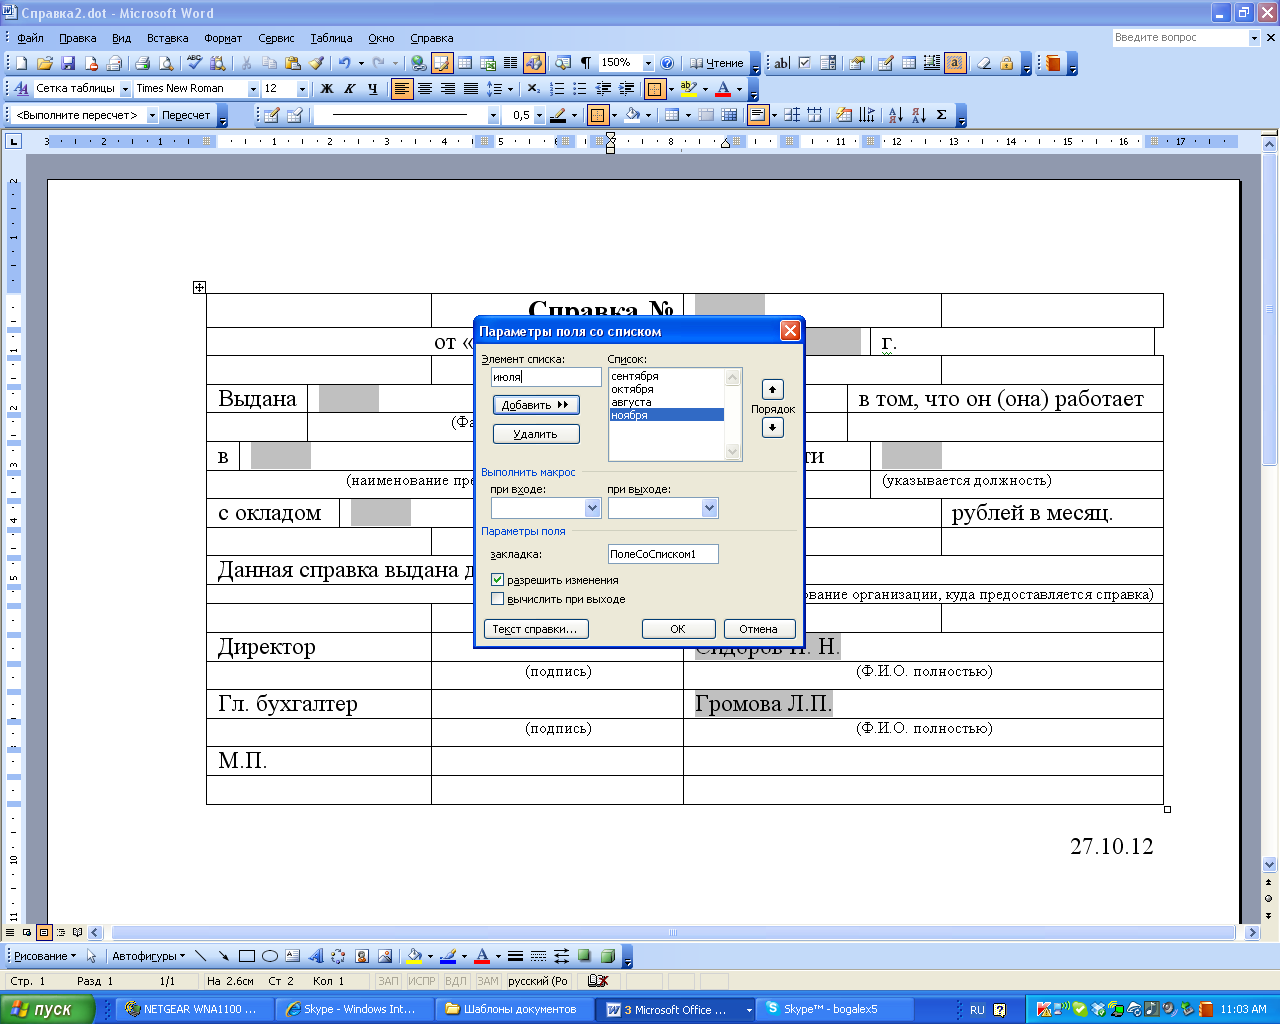The image size is (1280, 1024).
Task: Open the Сервис menu
Action: pyautogui.click(x=276, y=38)
